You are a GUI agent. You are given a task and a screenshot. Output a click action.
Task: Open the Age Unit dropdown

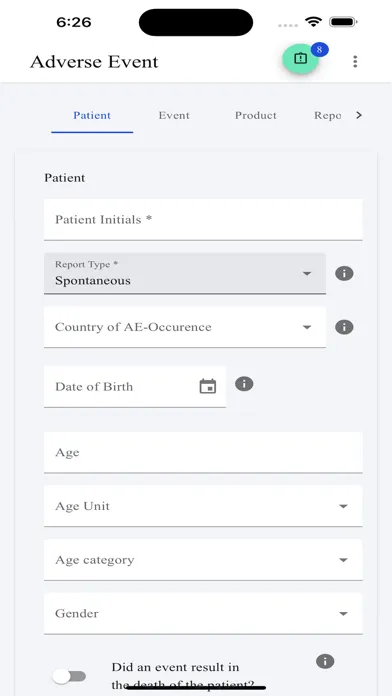[203, 506]
